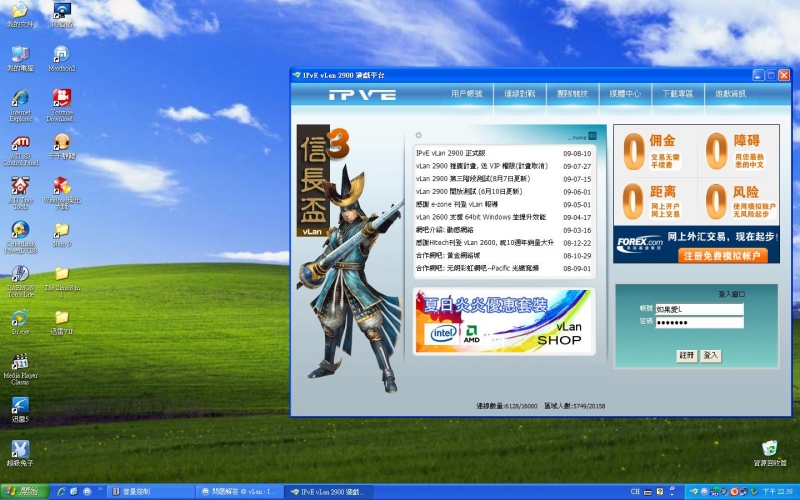The height and width of the screenshot is (500, 800).
Task: Launch the DAEMON Tools Lite icon
Action: coord(20,281)
